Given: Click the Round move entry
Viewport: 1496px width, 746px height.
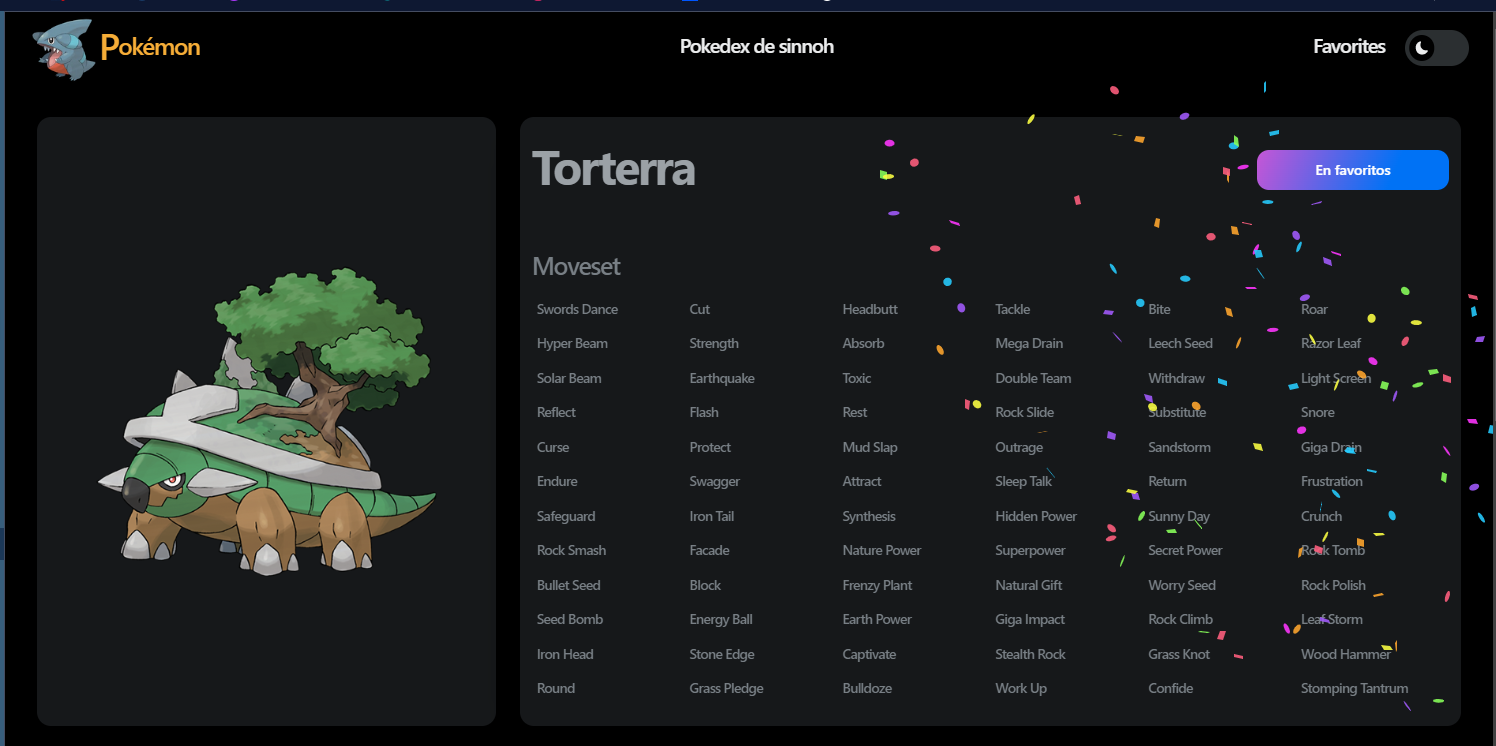Looking at the screenshot, I should [556, 688].
